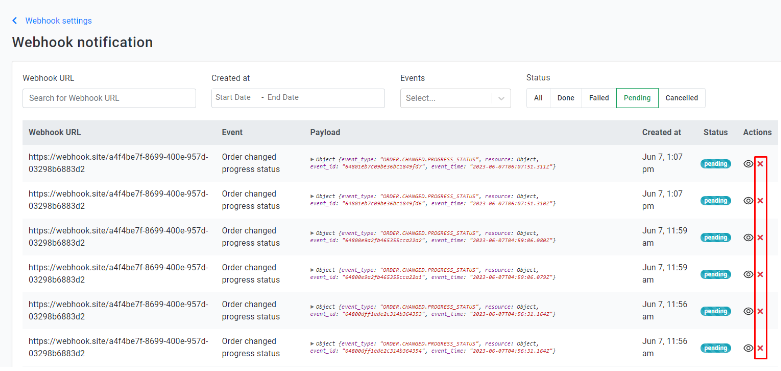Pick a Start Date in Created at
The height and width of the screenshot is (371, 781).
pyautogui.click(x=233, y=98)
